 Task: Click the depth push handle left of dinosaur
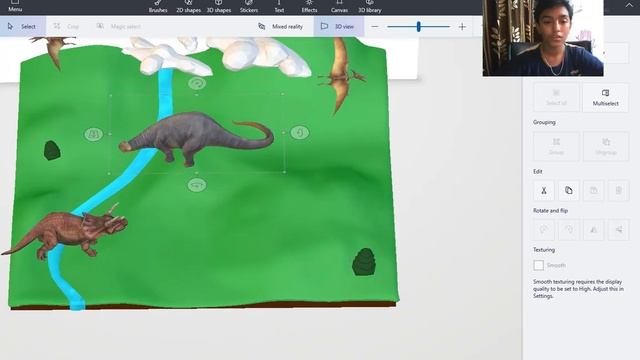93,134
